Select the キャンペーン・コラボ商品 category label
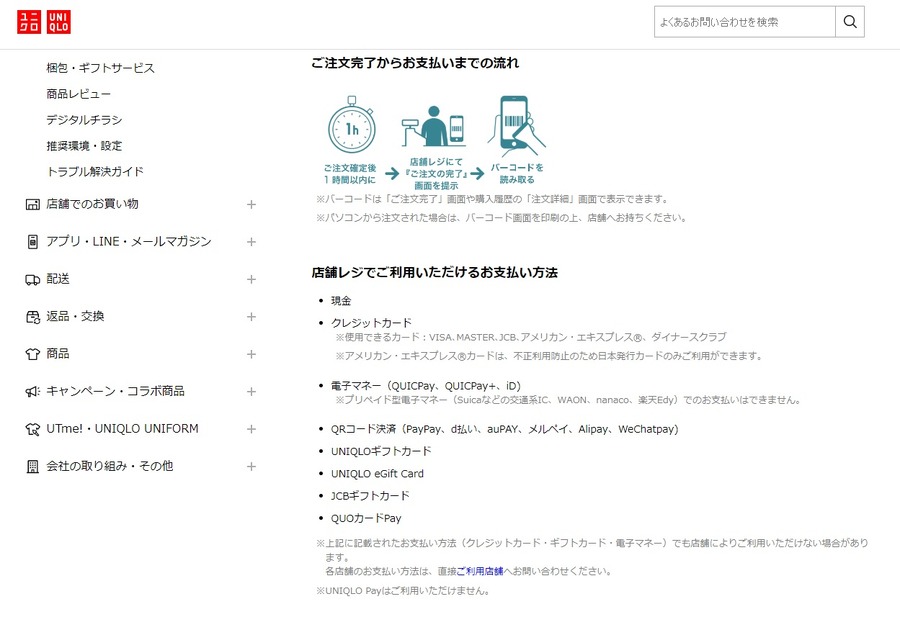Image resolution: width=900 pixels, height=617 pixels. 115,391
